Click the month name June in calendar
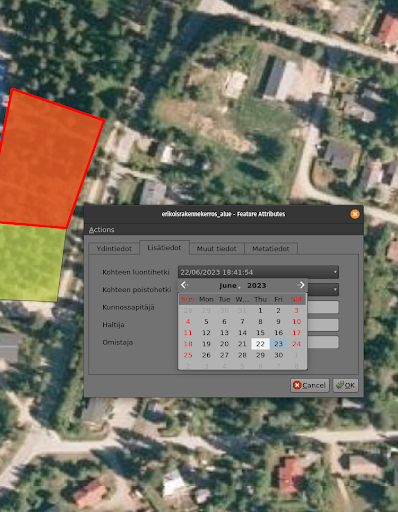 (x=228, y=286)
